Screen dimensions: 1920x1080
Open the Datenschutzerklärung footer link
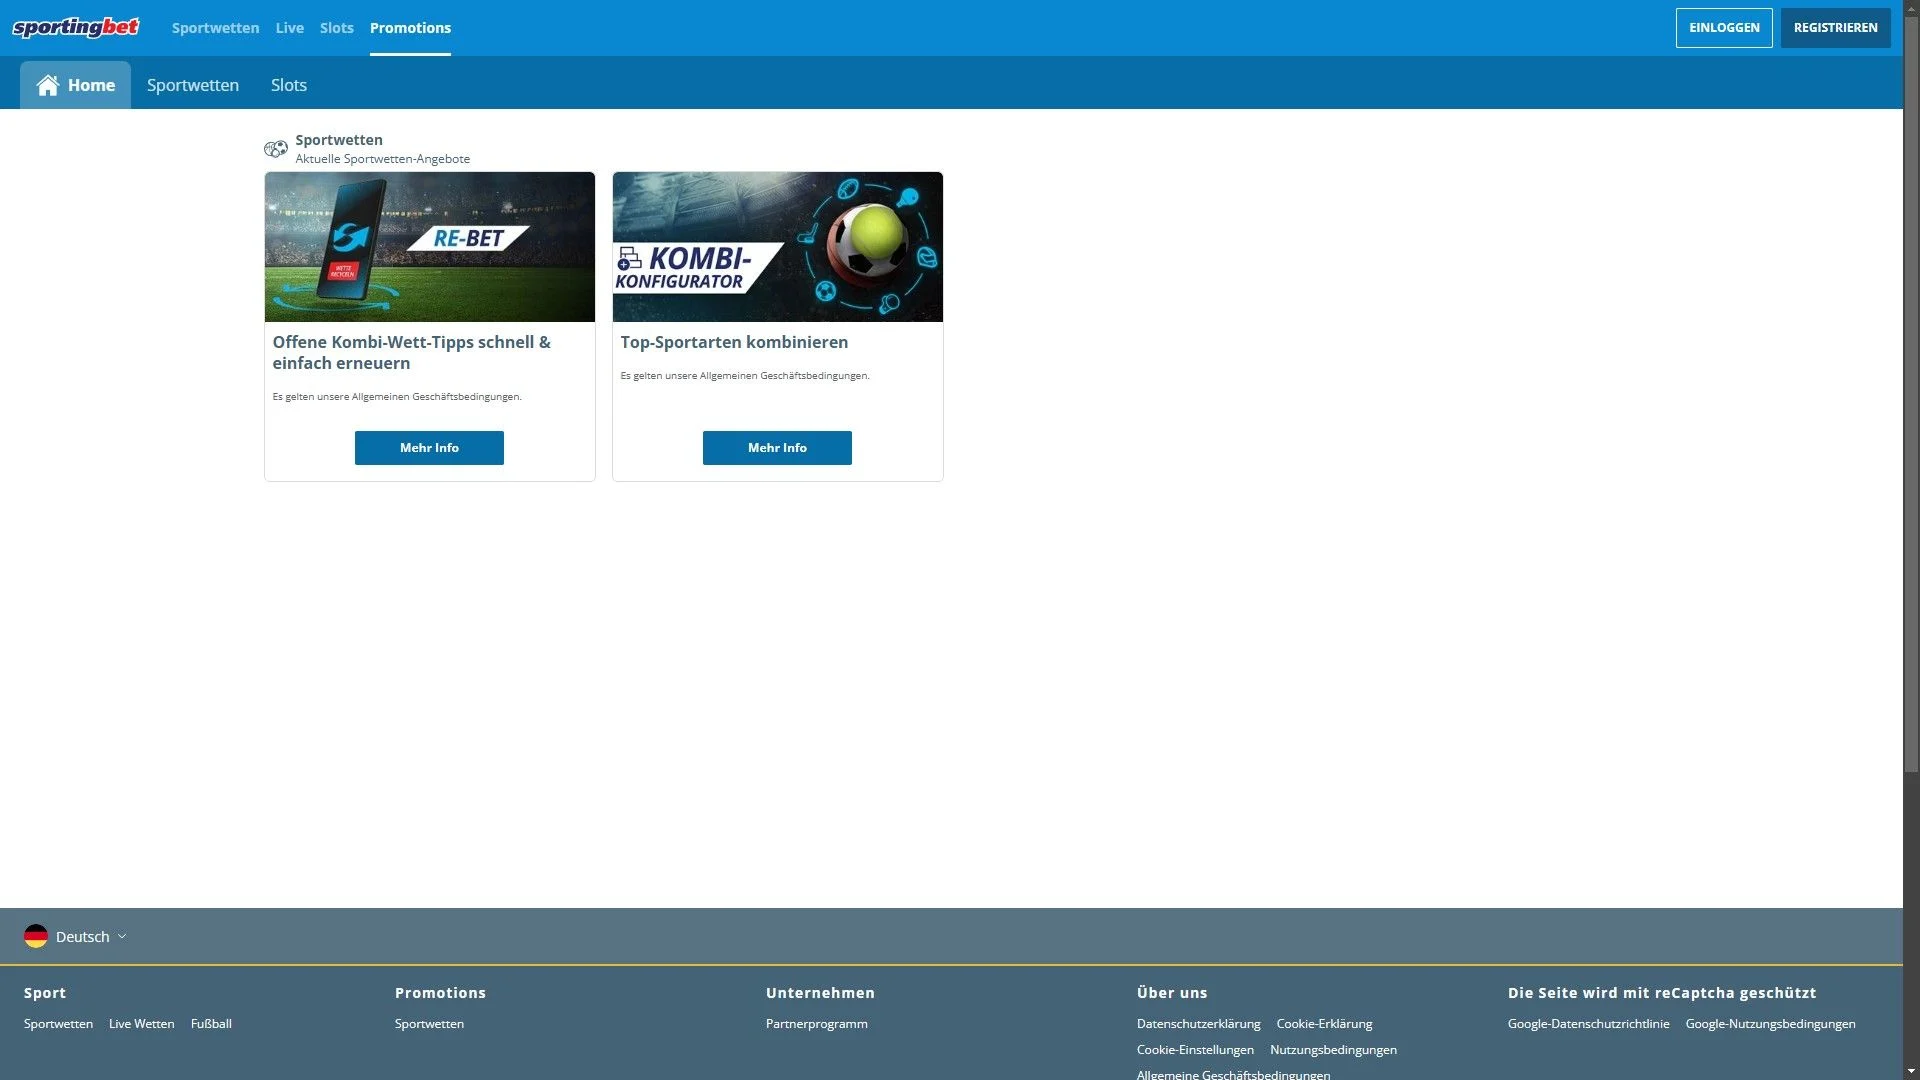(1198, 1024)
